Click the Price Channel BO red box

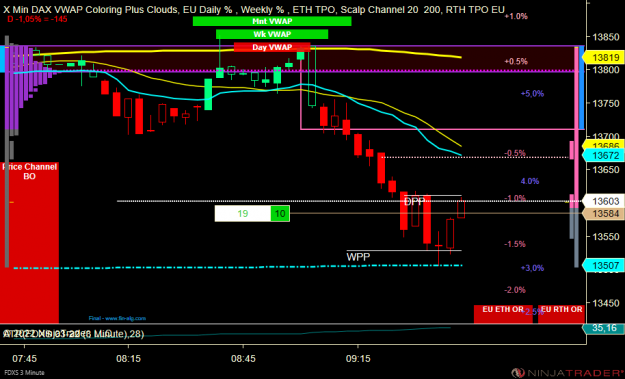point(29,242)
